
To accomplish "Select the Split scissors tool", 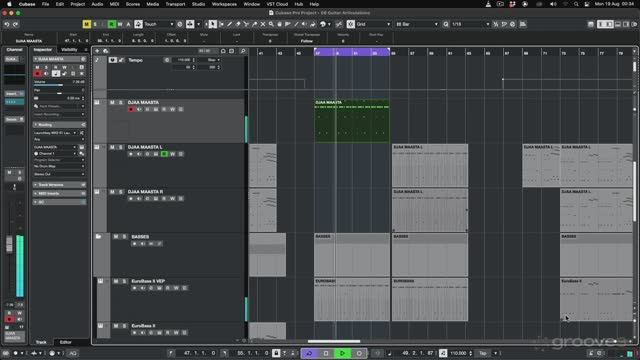I will pos(246,24).
